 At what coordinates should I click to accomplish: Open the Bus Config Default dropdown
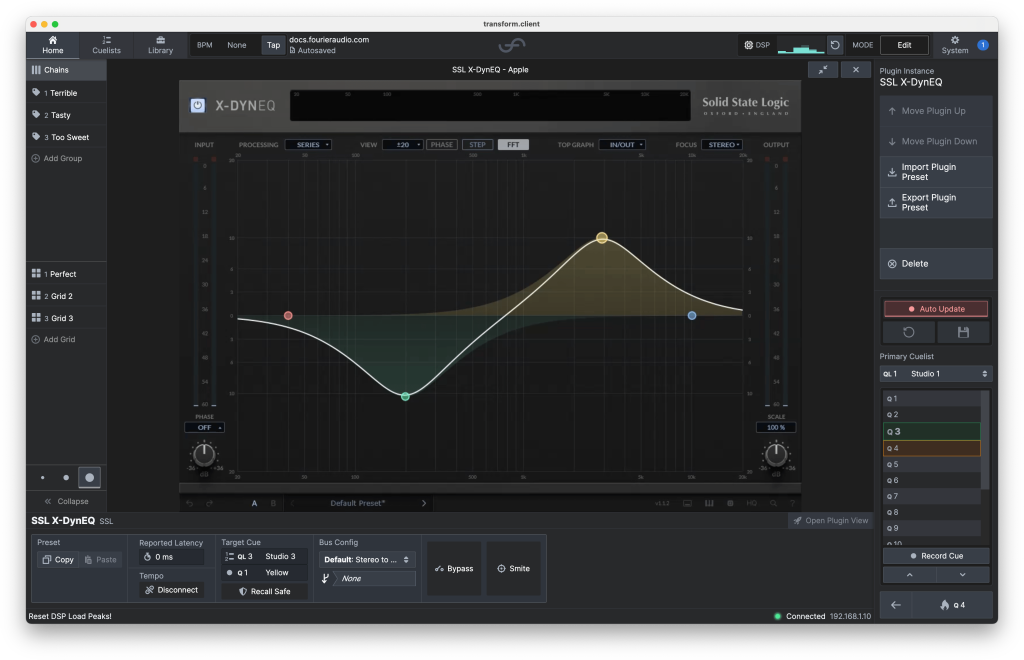pyautogui.click(x=367, y=560)
